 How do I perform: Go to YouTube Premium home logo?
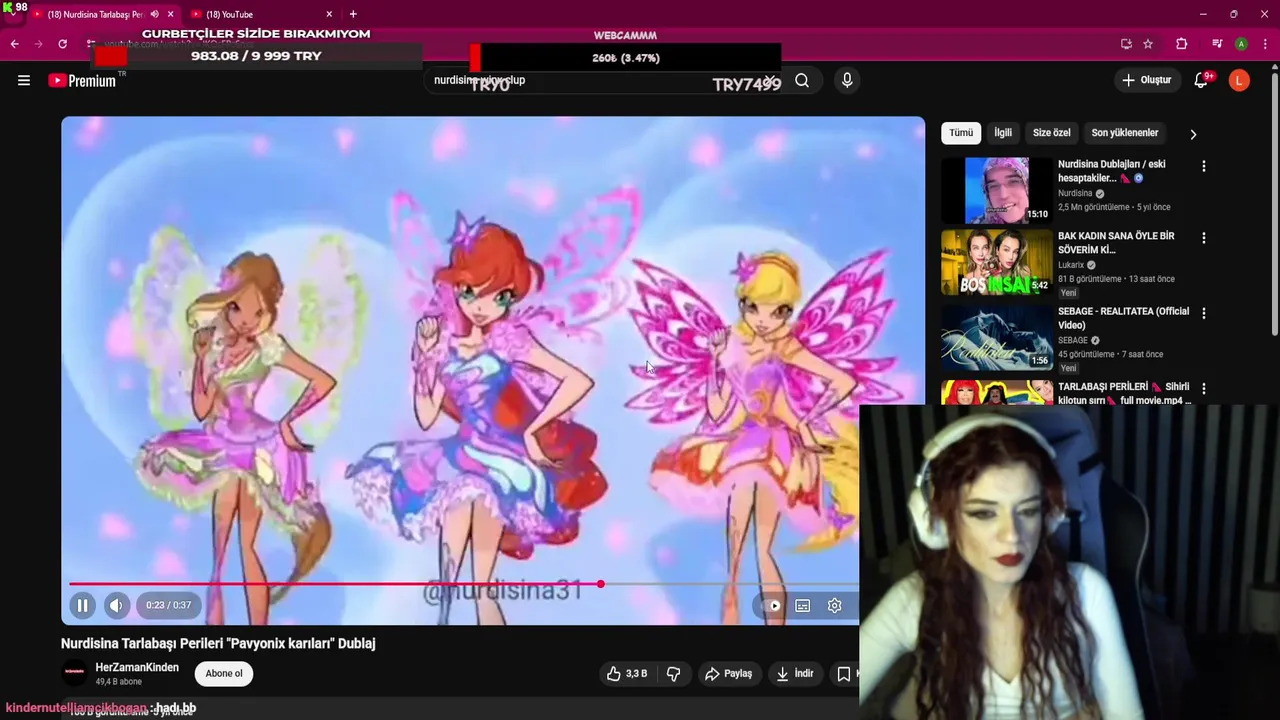(83, 80)
